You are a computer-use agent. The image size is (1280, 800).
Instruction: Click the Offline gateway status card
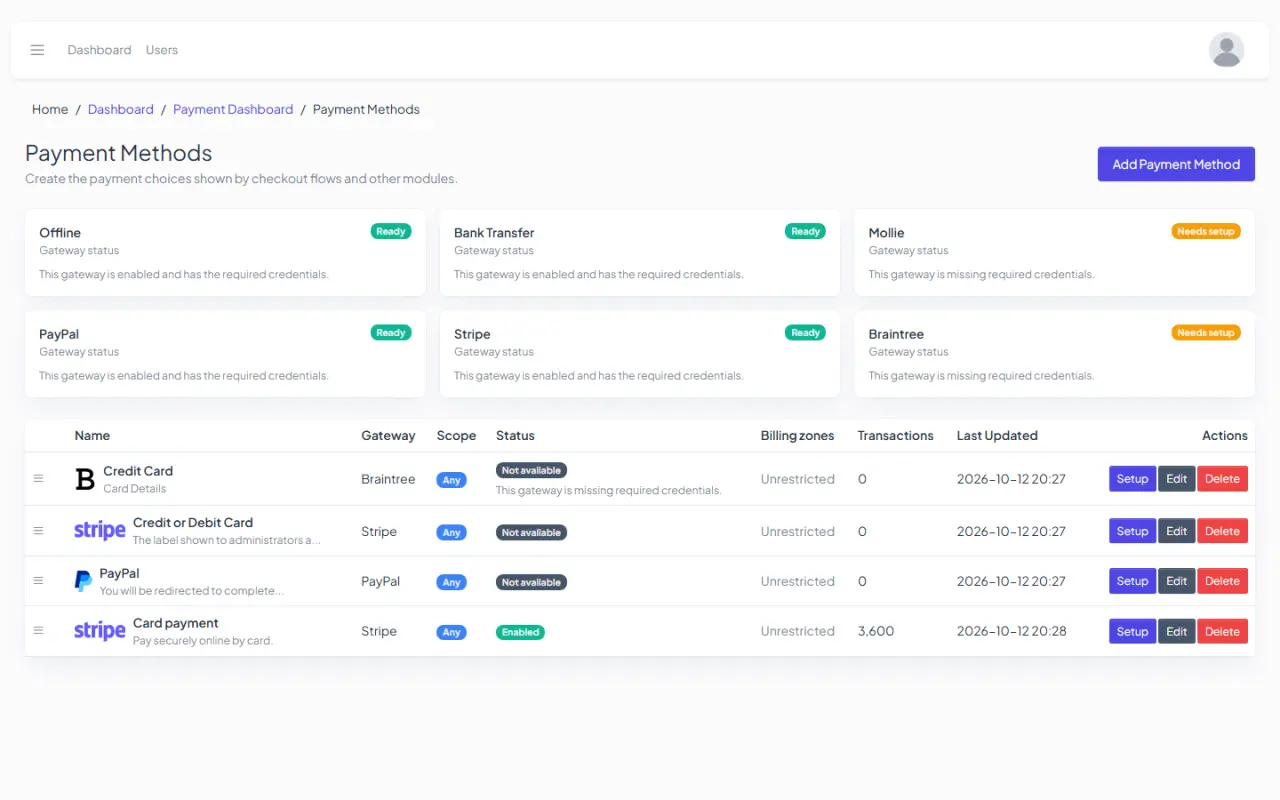pyautogui.click(x=225, y=252)
